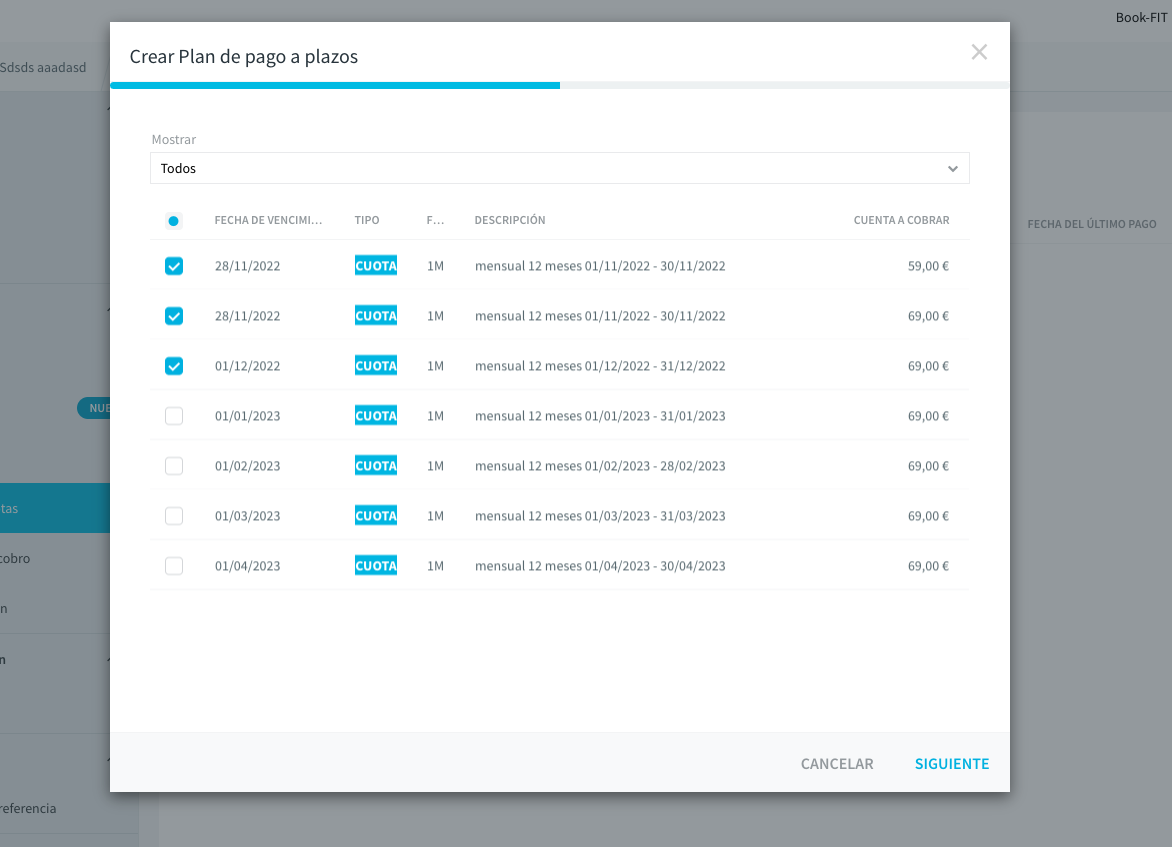Screen dimensions: 1172x847
Task: Check the 01/04/2023 row checkbox
Action: 173,566
